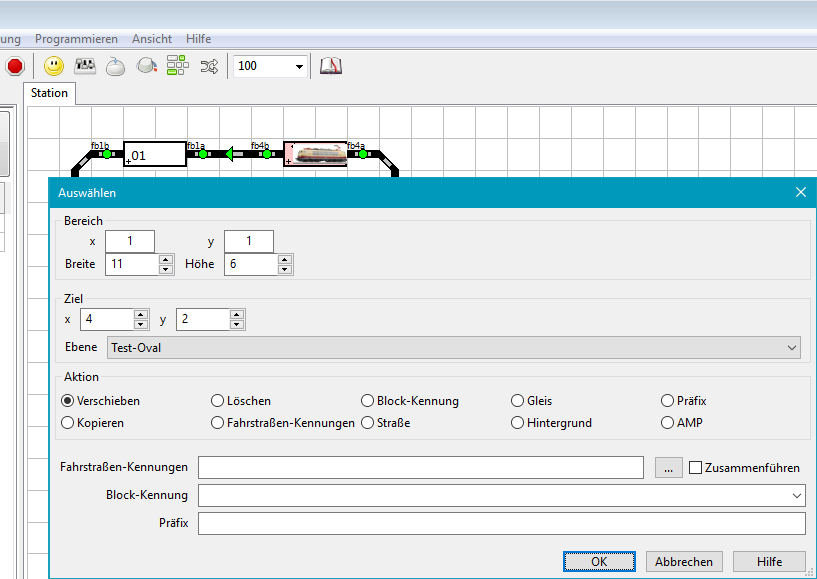The image size is (817, 579).
Task: Click the OK button
Action: coord(599,561)
